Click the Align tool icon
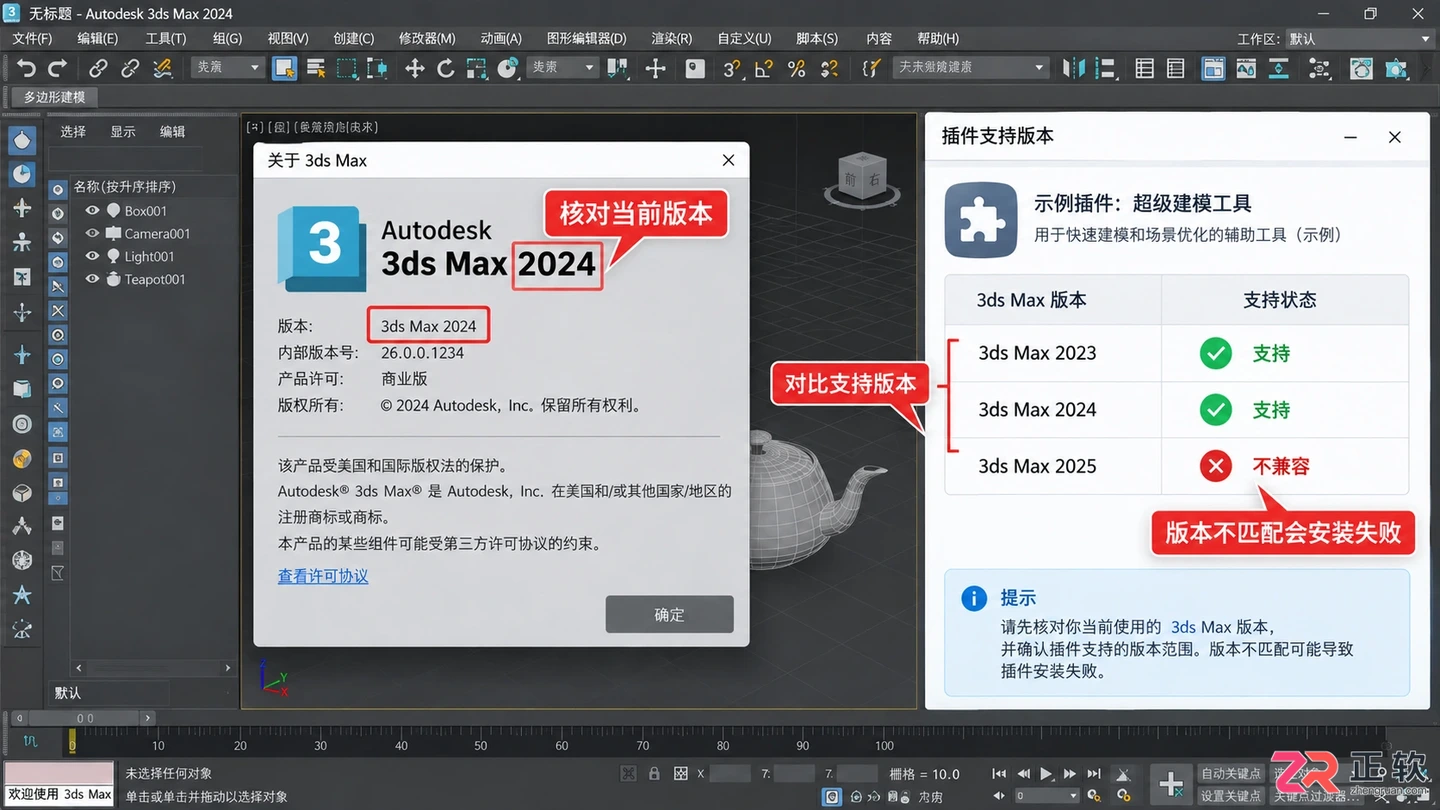Image resolution: width=1440 pixels, height=810 pixels. [1105, 68]
